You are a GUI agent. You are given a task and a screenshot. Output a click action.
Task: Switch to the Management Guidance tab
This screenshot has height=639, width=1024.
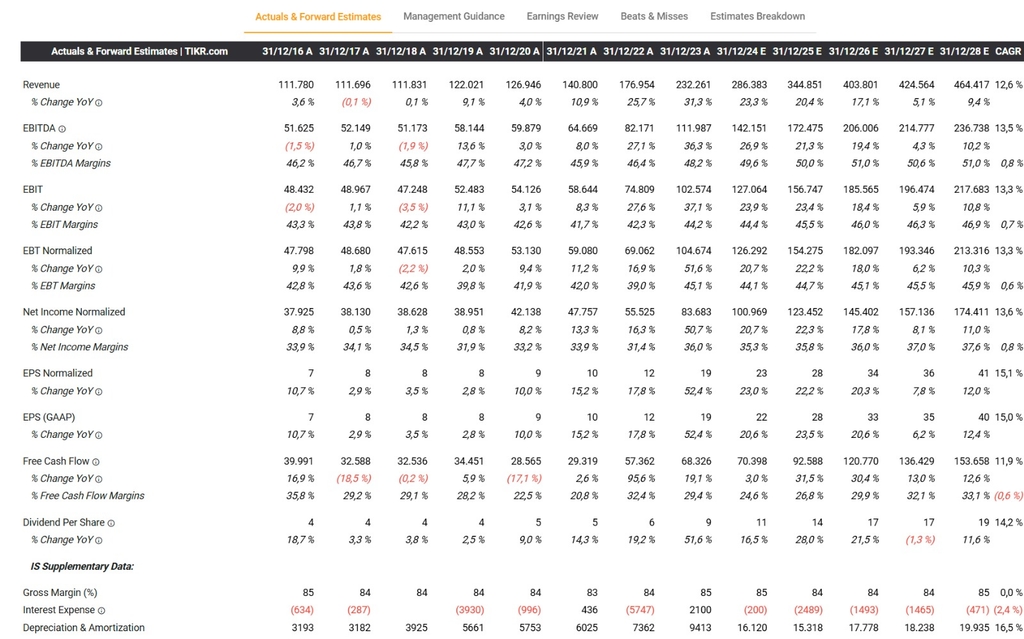click(454, 16)
